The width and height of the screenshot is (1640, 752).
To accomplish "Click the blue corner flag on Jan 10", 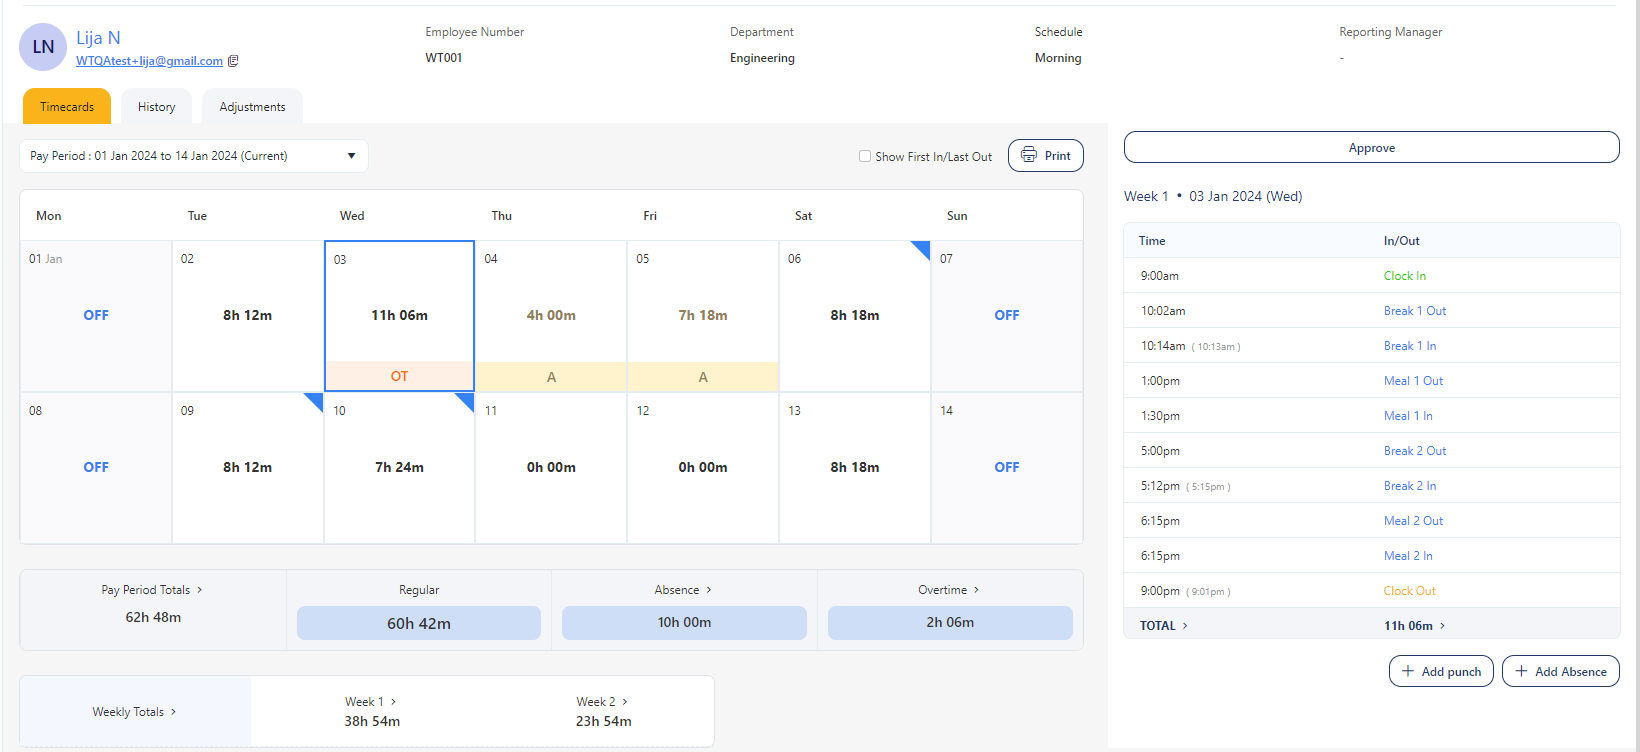I will pos(466,400).
